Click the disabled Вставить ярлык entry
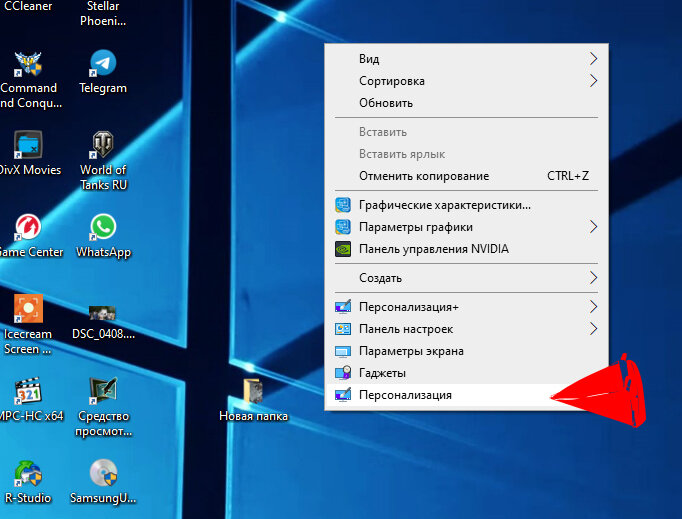 (466, 154)
